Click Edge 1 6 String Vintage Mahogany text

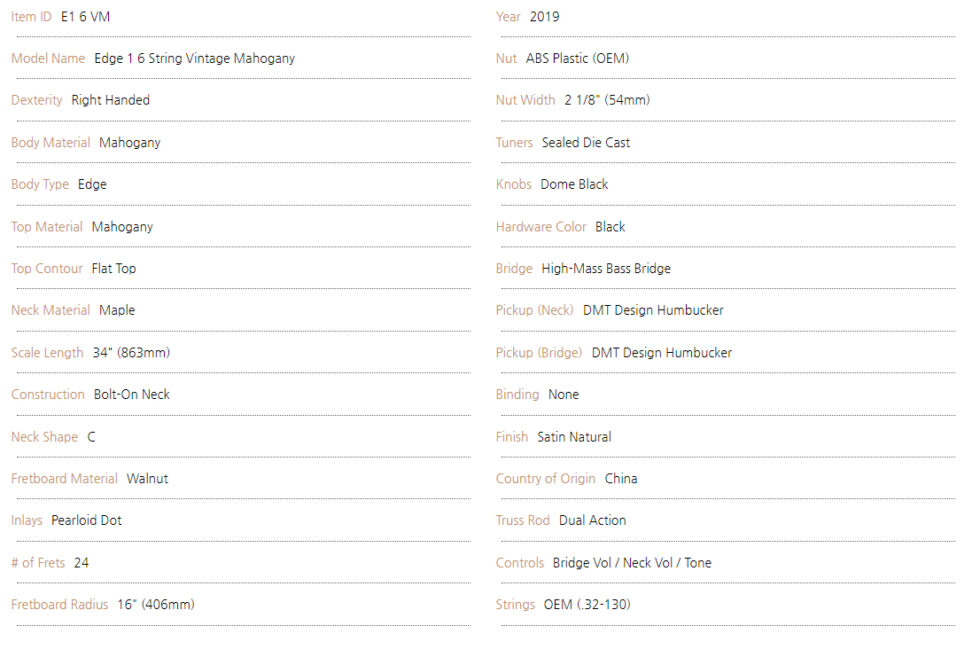[194, 59]
